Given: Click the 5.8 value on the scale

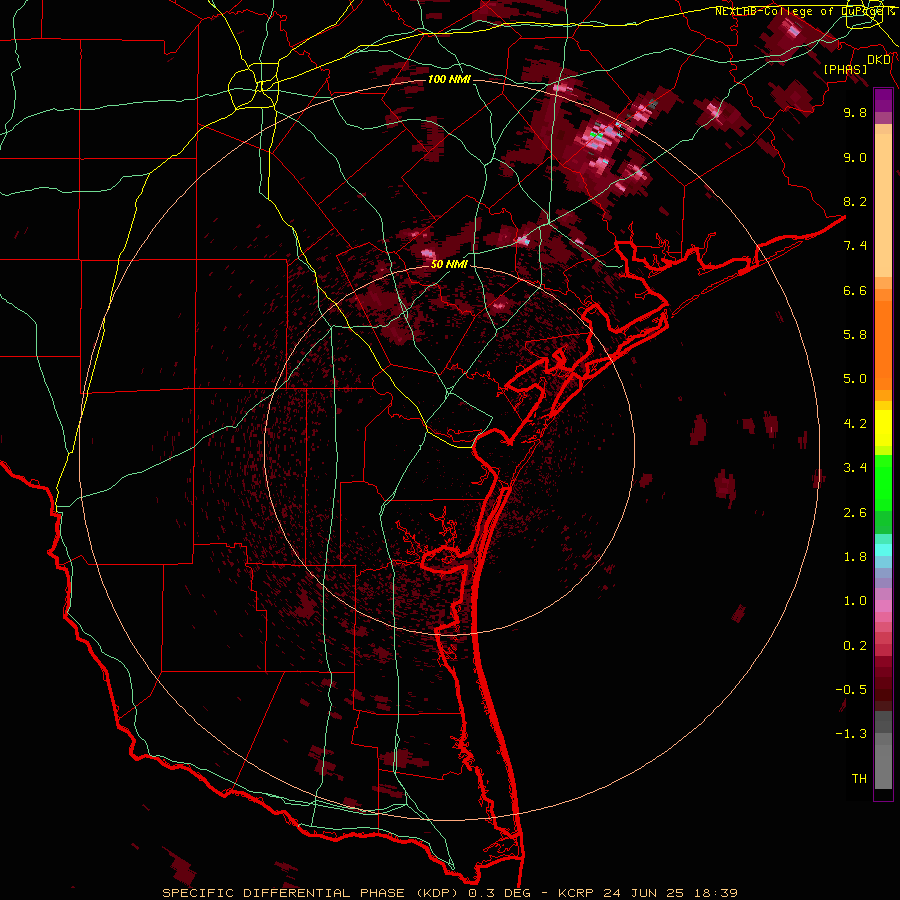Looking at the screenshot, I should point(855,335).
